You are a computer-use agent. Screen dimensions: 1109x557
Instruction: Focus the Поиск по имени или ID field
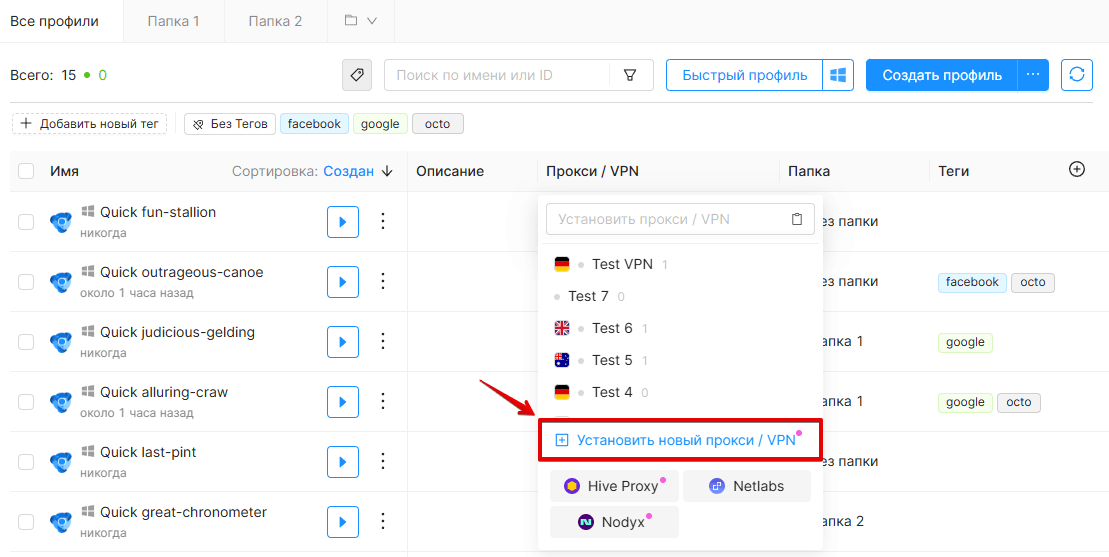pos(497,75)
